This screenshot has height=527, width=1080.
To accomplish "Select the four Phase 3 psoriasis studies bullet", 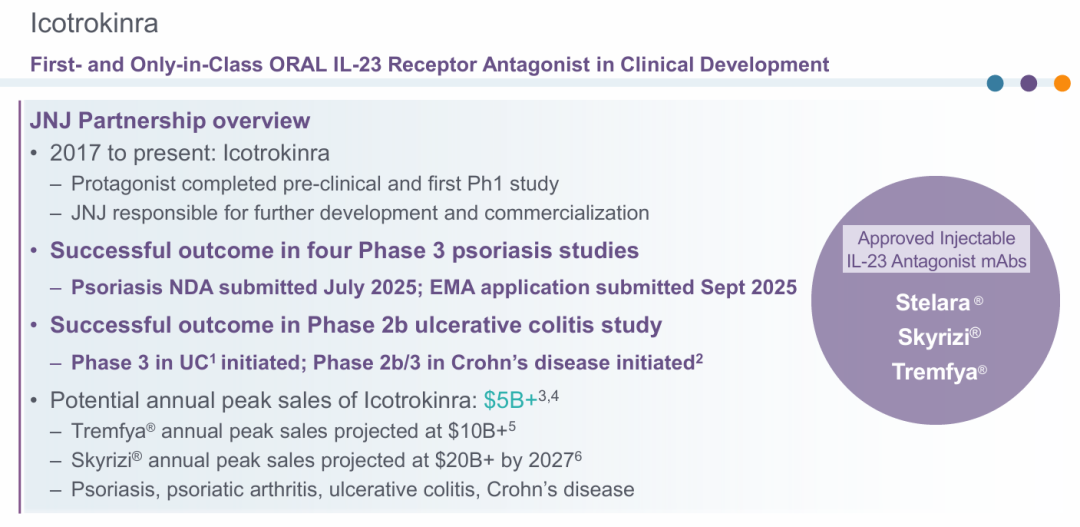I will point(344,250).
